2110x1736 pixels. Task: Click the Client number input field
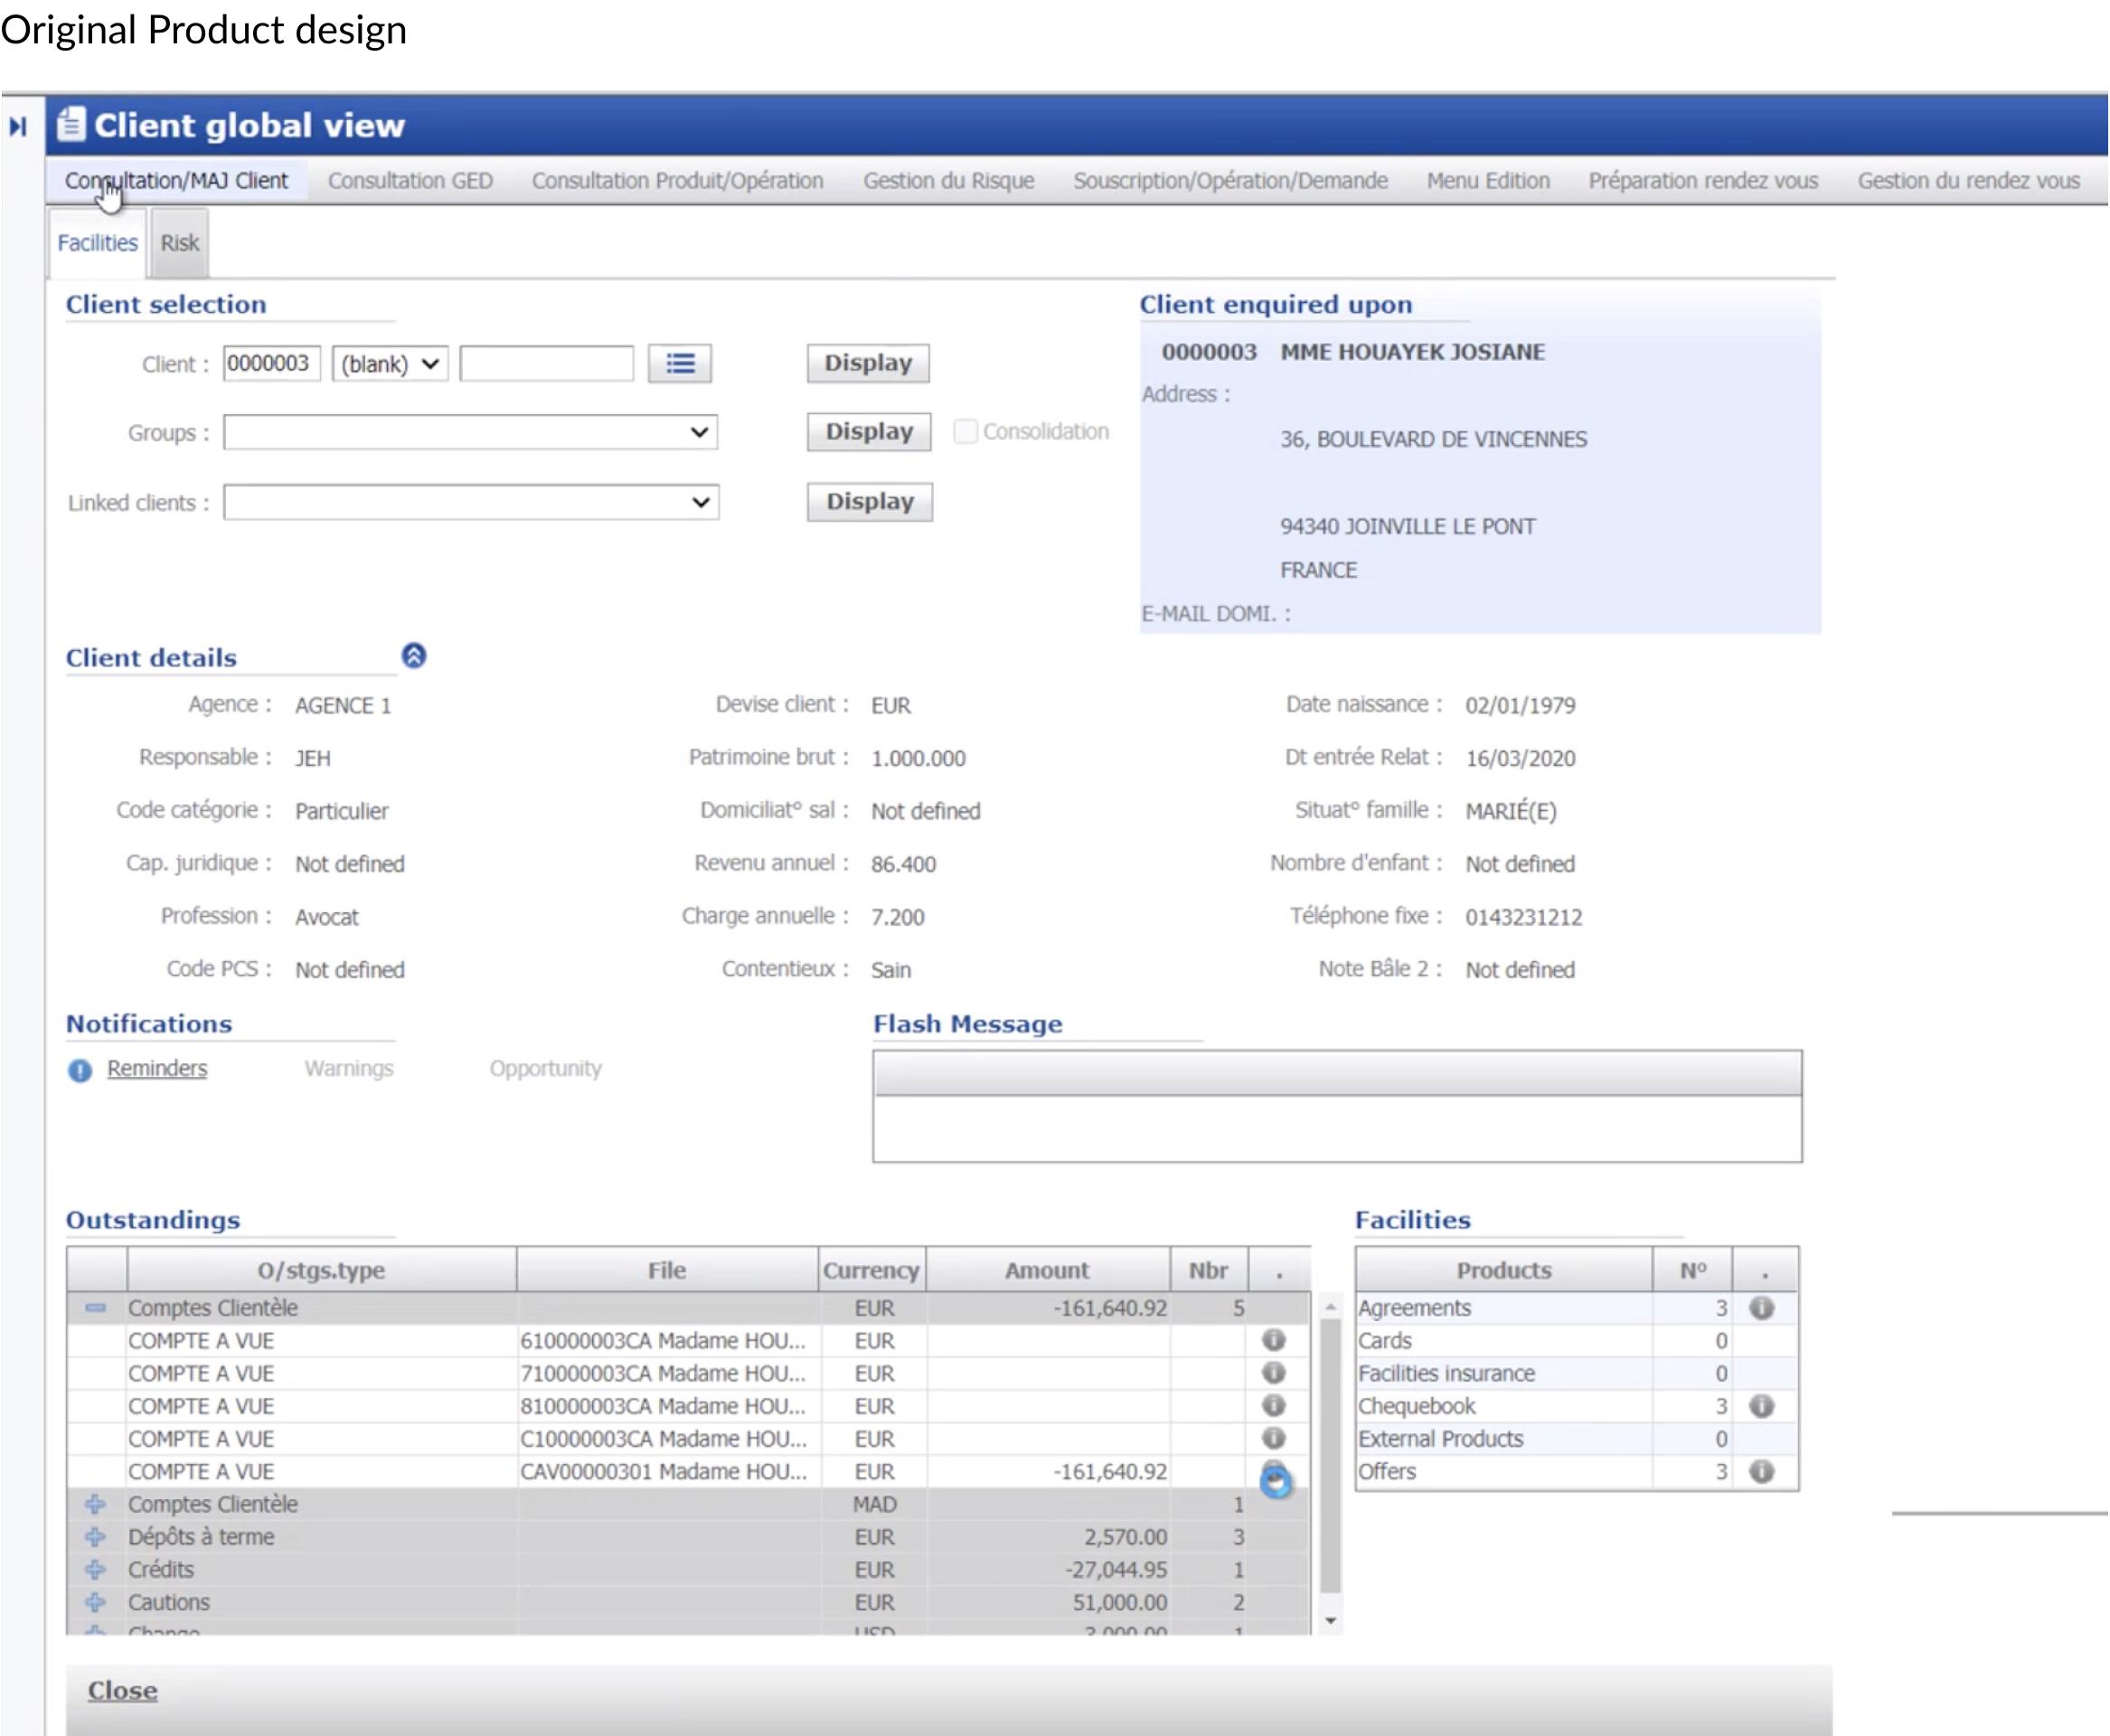point(272,363)
